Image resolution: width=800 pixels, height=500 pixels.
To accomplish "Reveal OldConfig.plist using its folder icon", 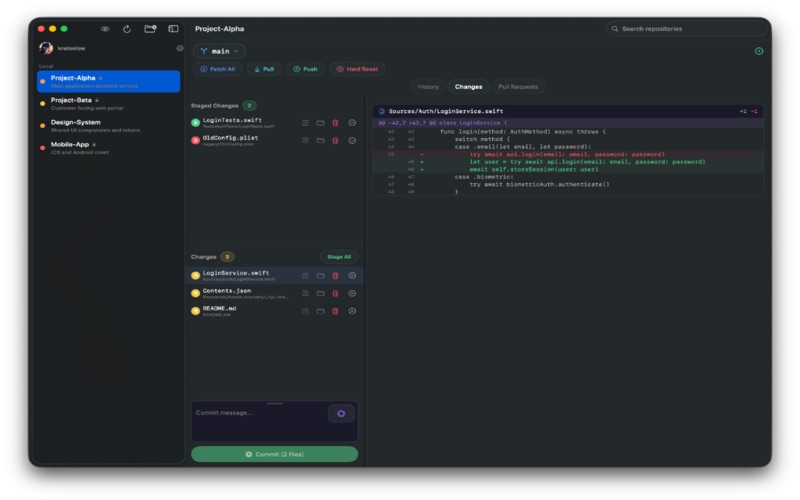I will click(320, 140).
